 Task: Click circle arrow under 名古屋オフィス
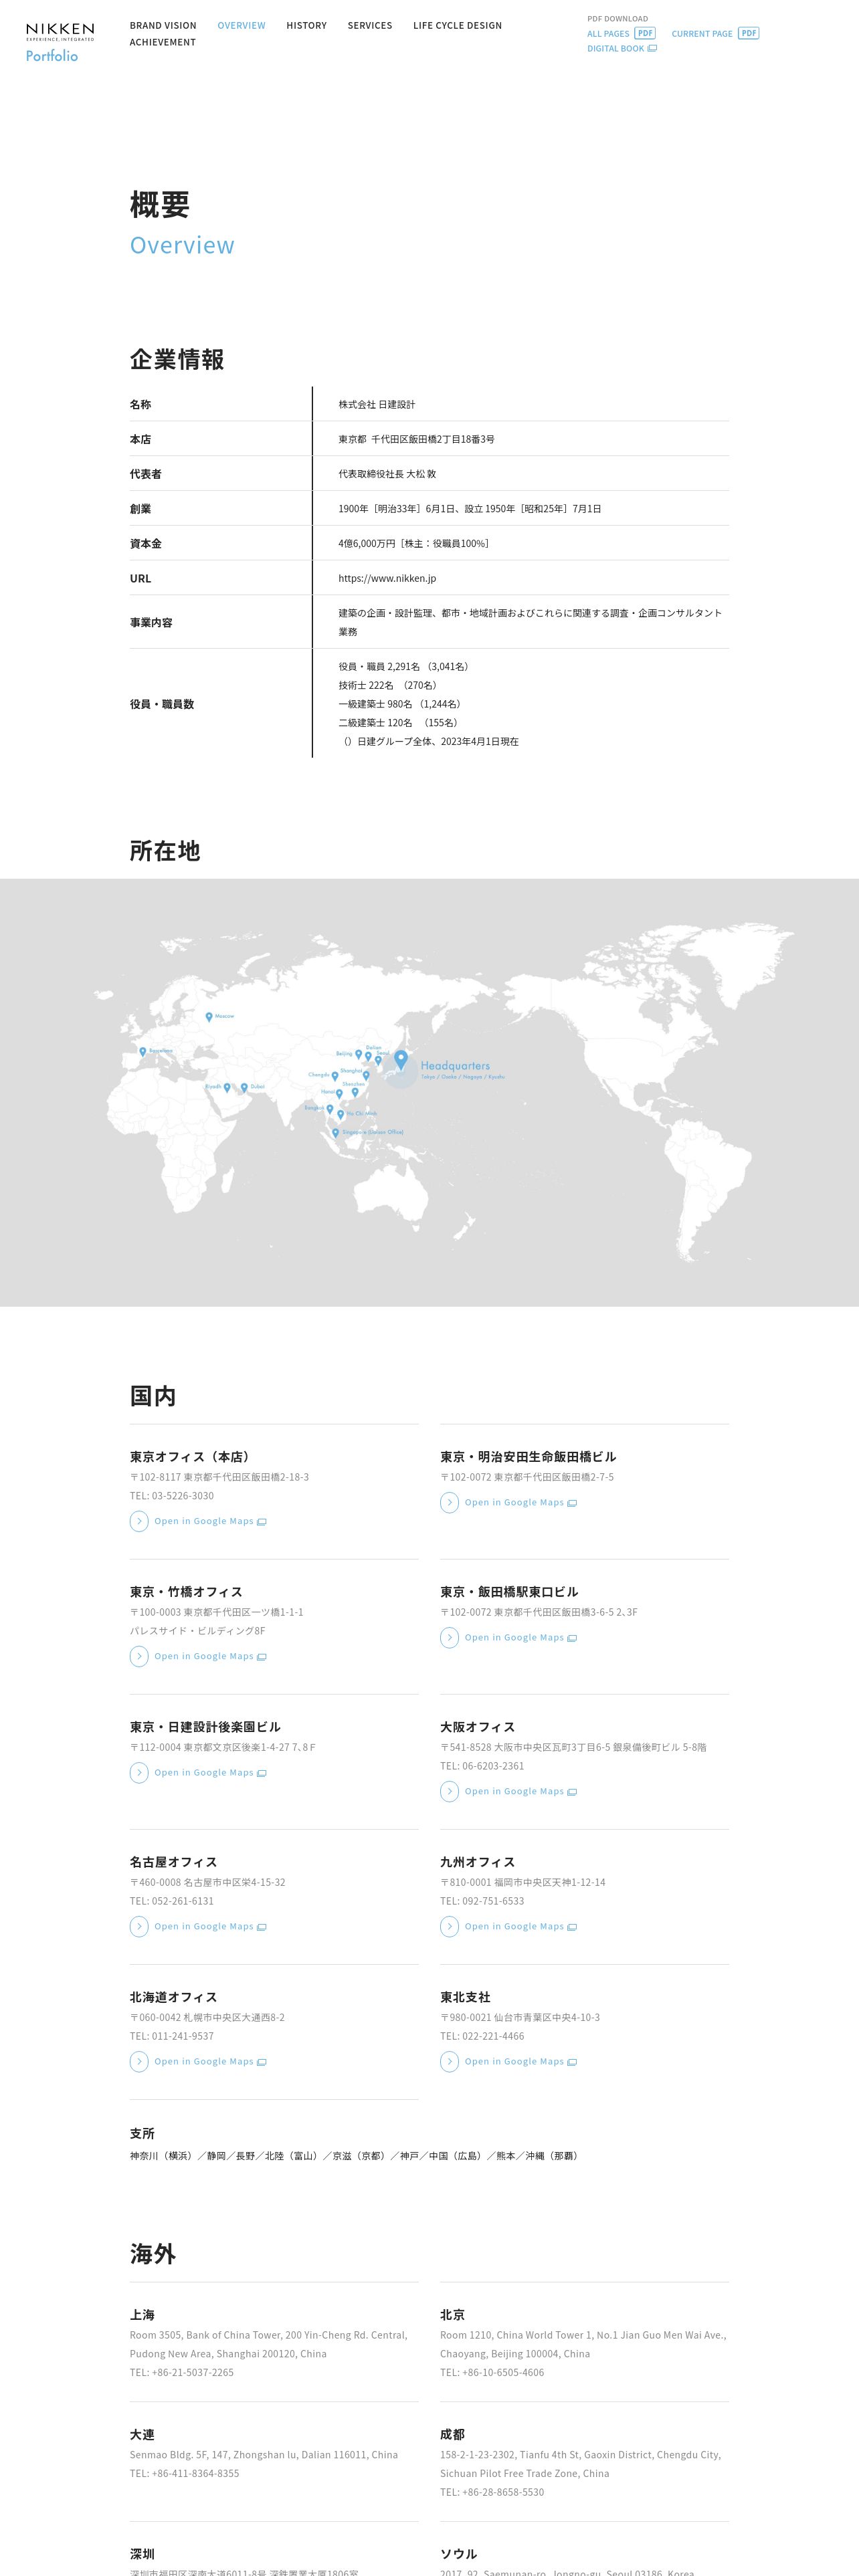(x=139, y=1926)
